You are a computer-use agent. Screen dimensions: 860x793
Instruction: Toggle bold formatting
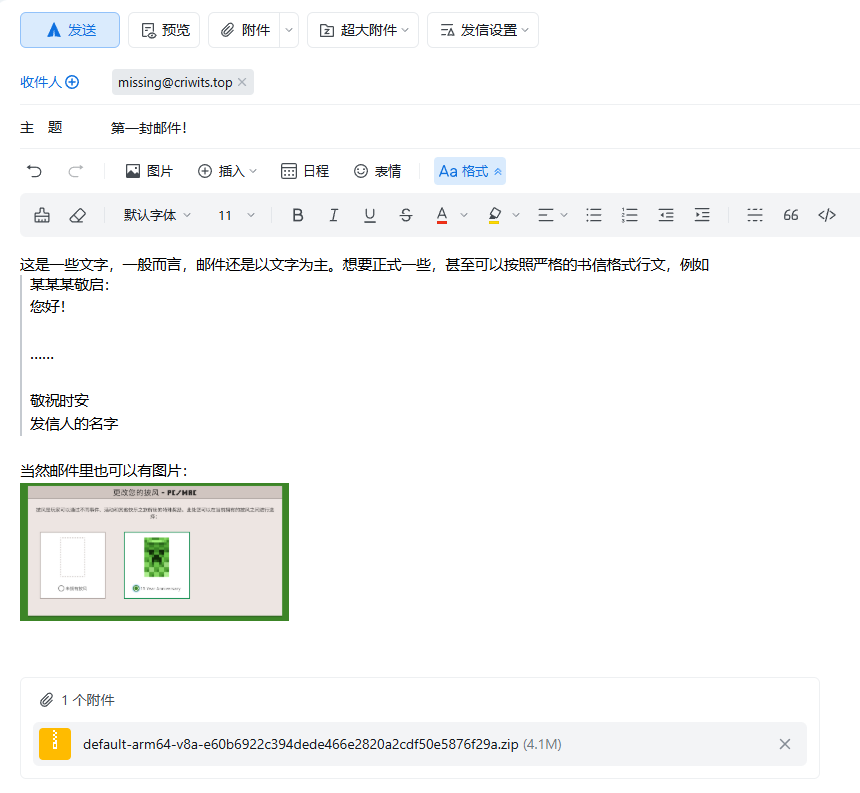coord(297,215)
